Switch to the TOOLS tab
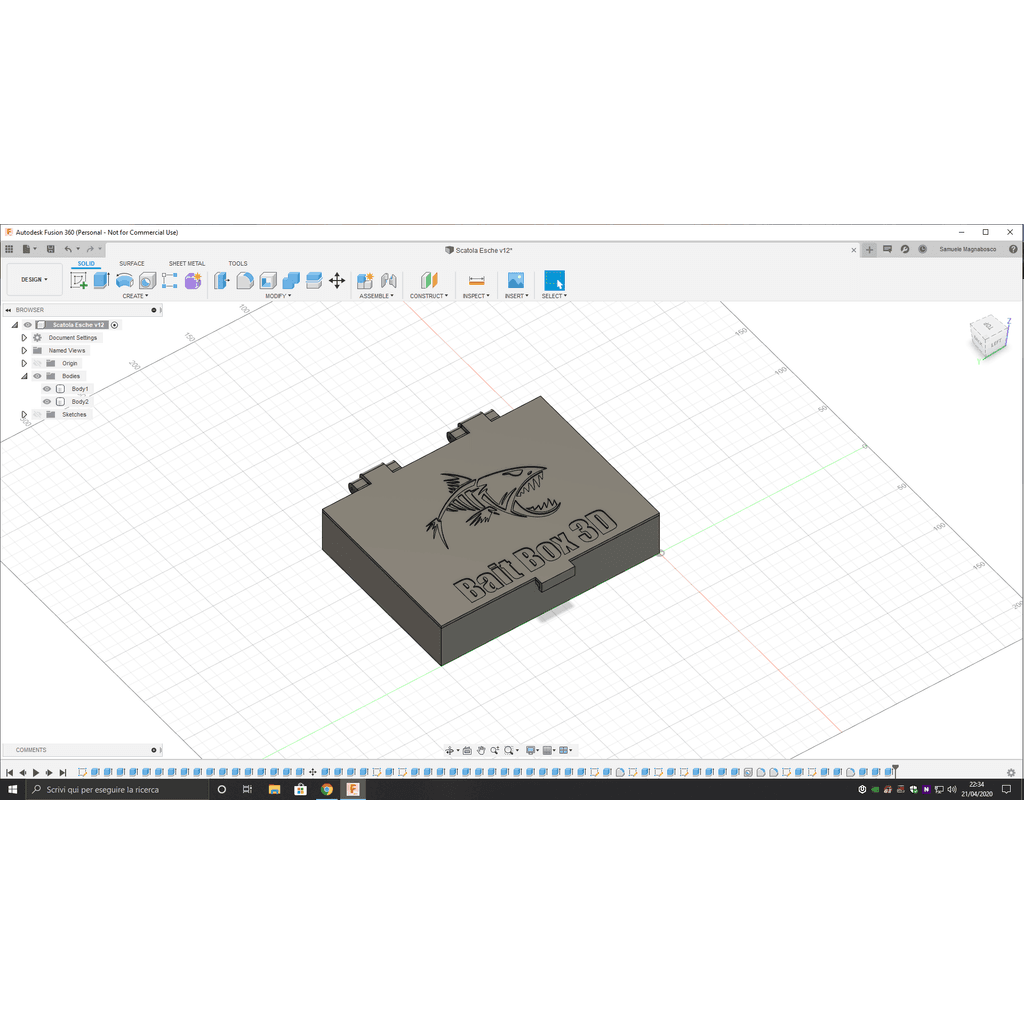The width and height of the screenshot is (1024, 1024). pyautogui.click(x=238, y=264)
